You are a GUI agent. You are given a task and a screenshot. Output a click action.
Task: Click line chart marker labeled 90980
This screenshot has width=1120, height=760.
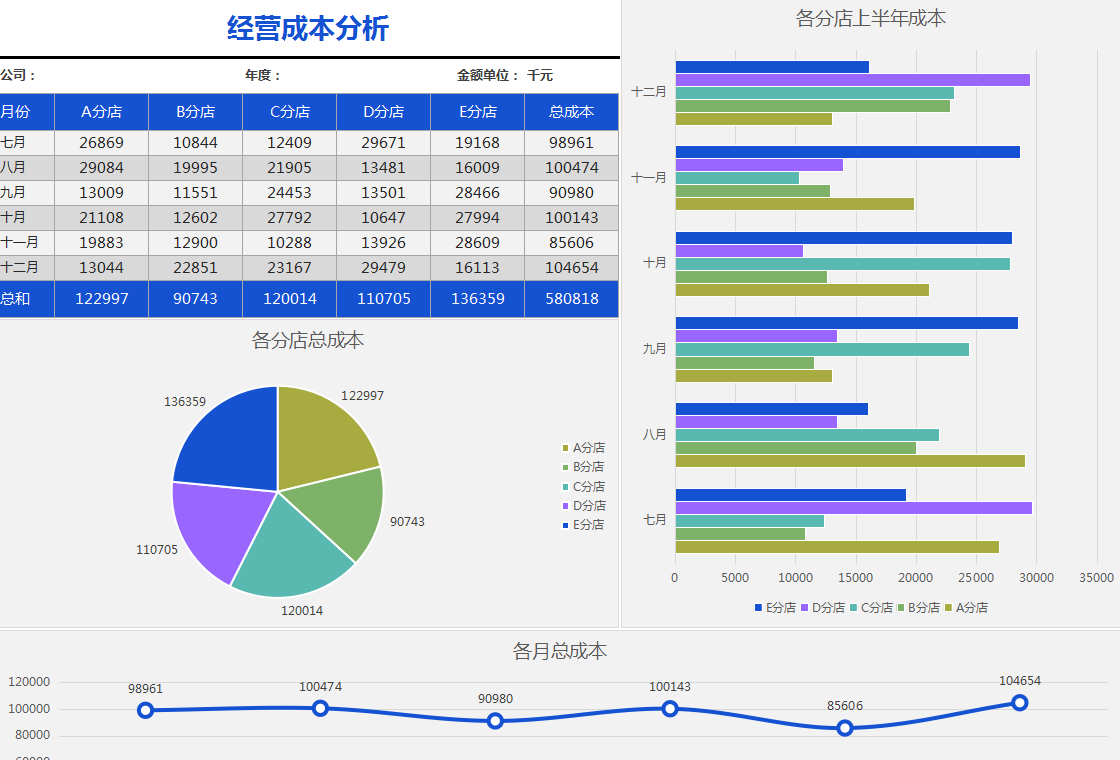(496, 721)
